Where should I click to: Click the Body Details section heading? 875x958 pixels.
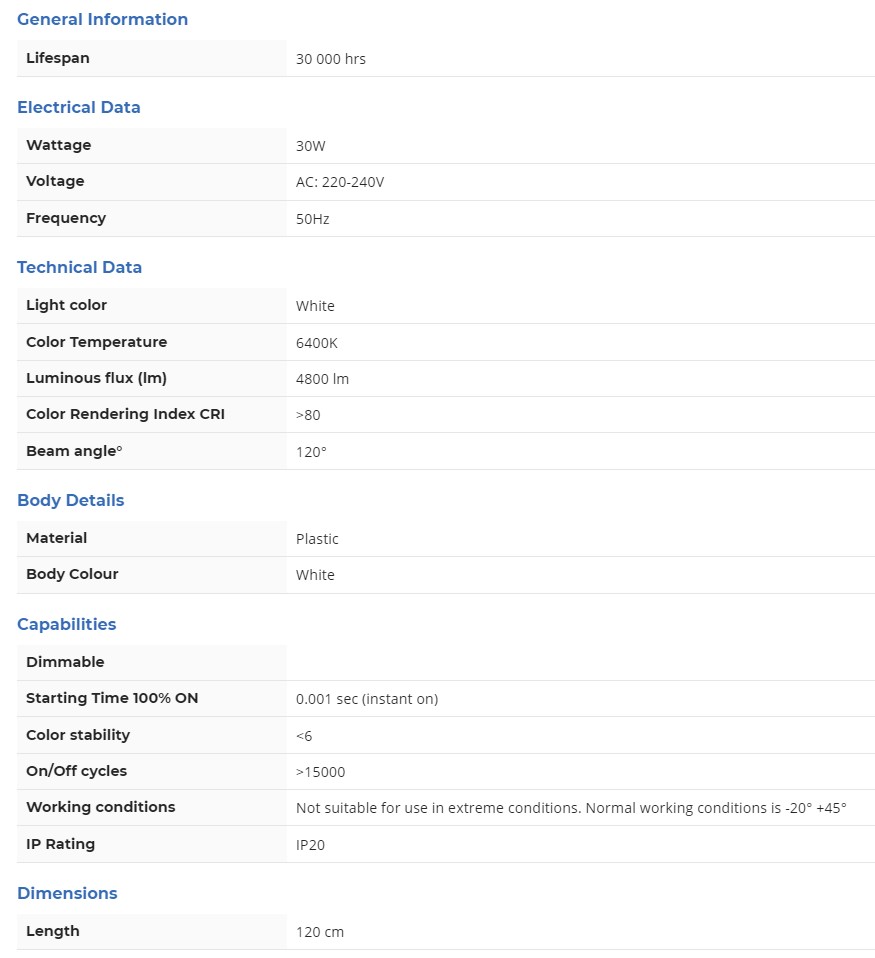point(71,500)
